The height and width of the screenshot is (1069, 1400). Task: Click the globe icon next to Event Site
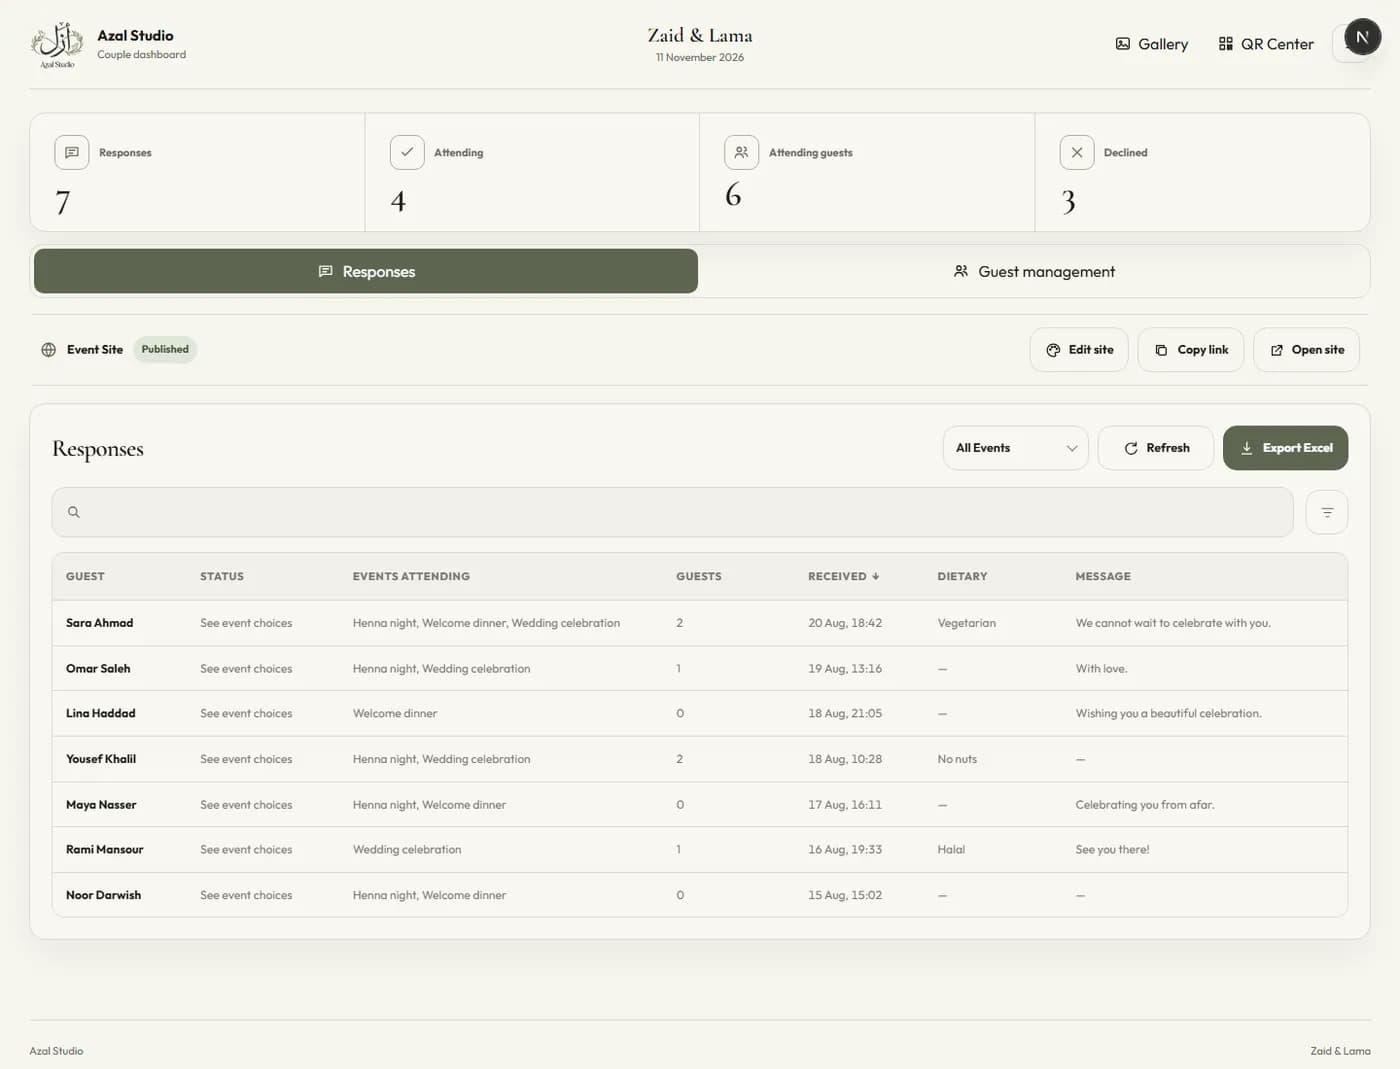(x=48, y=350)
